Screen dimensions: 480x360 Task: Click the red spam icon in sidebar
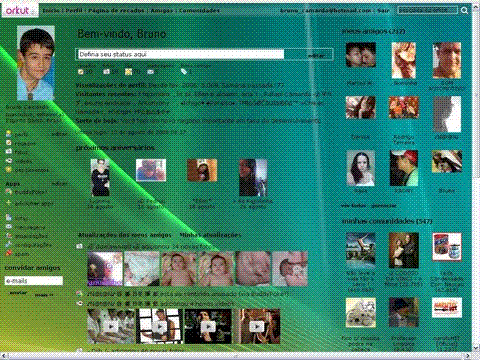(x=9, y=253)
